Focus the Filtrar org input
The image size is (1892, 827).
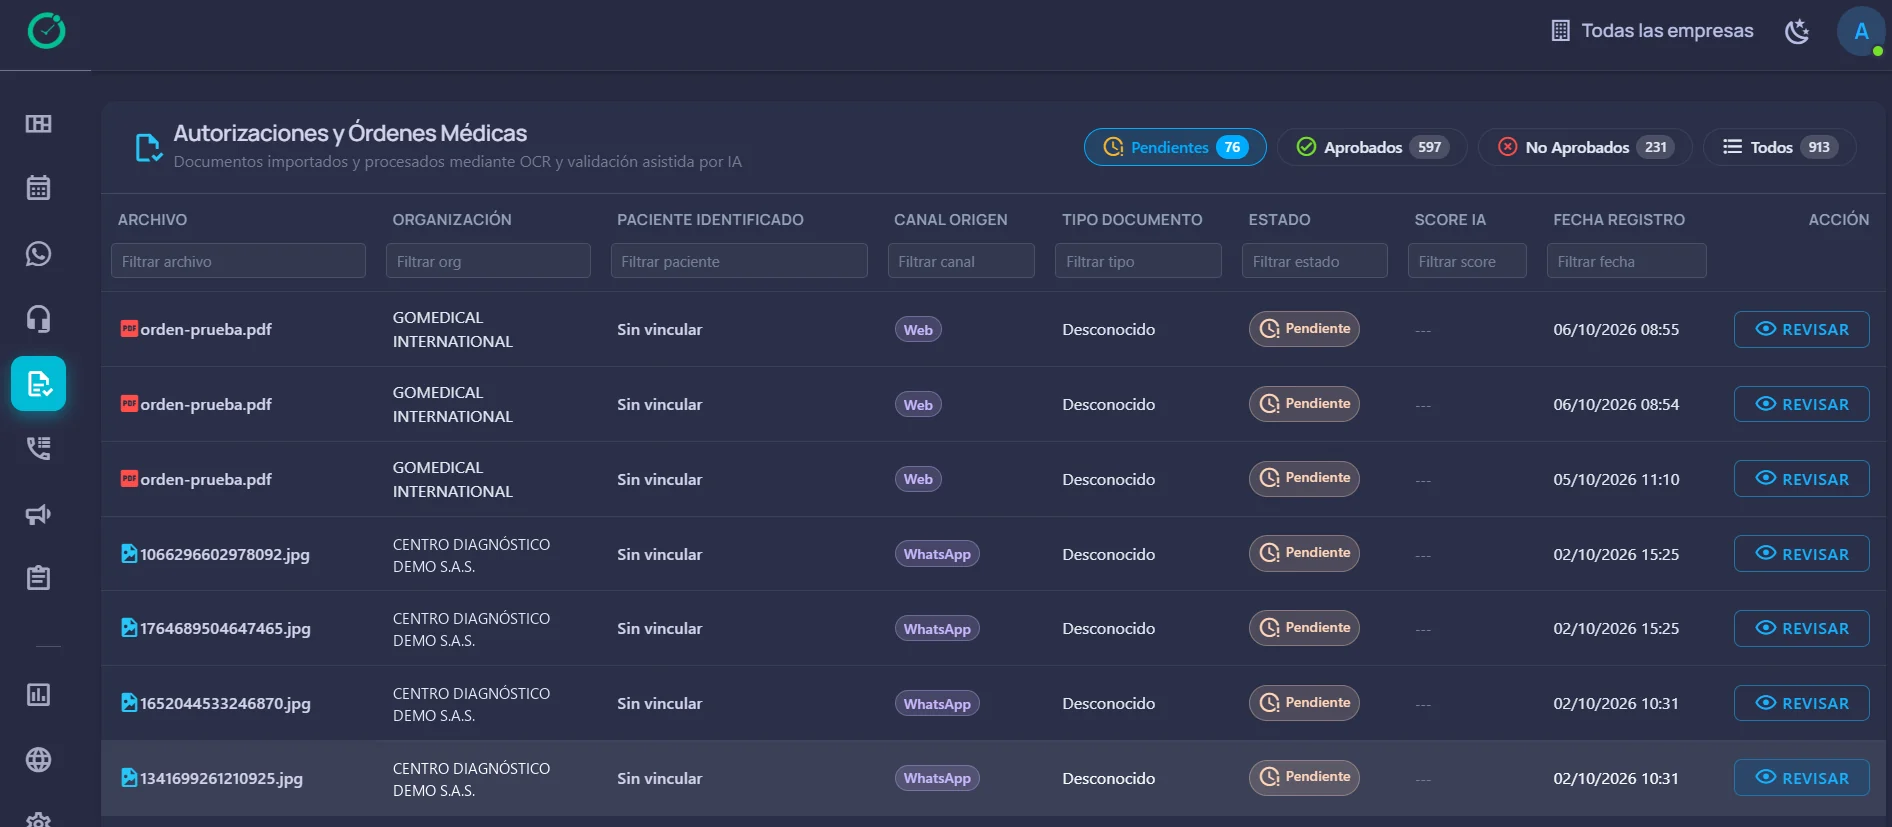(x=488, y=261)
